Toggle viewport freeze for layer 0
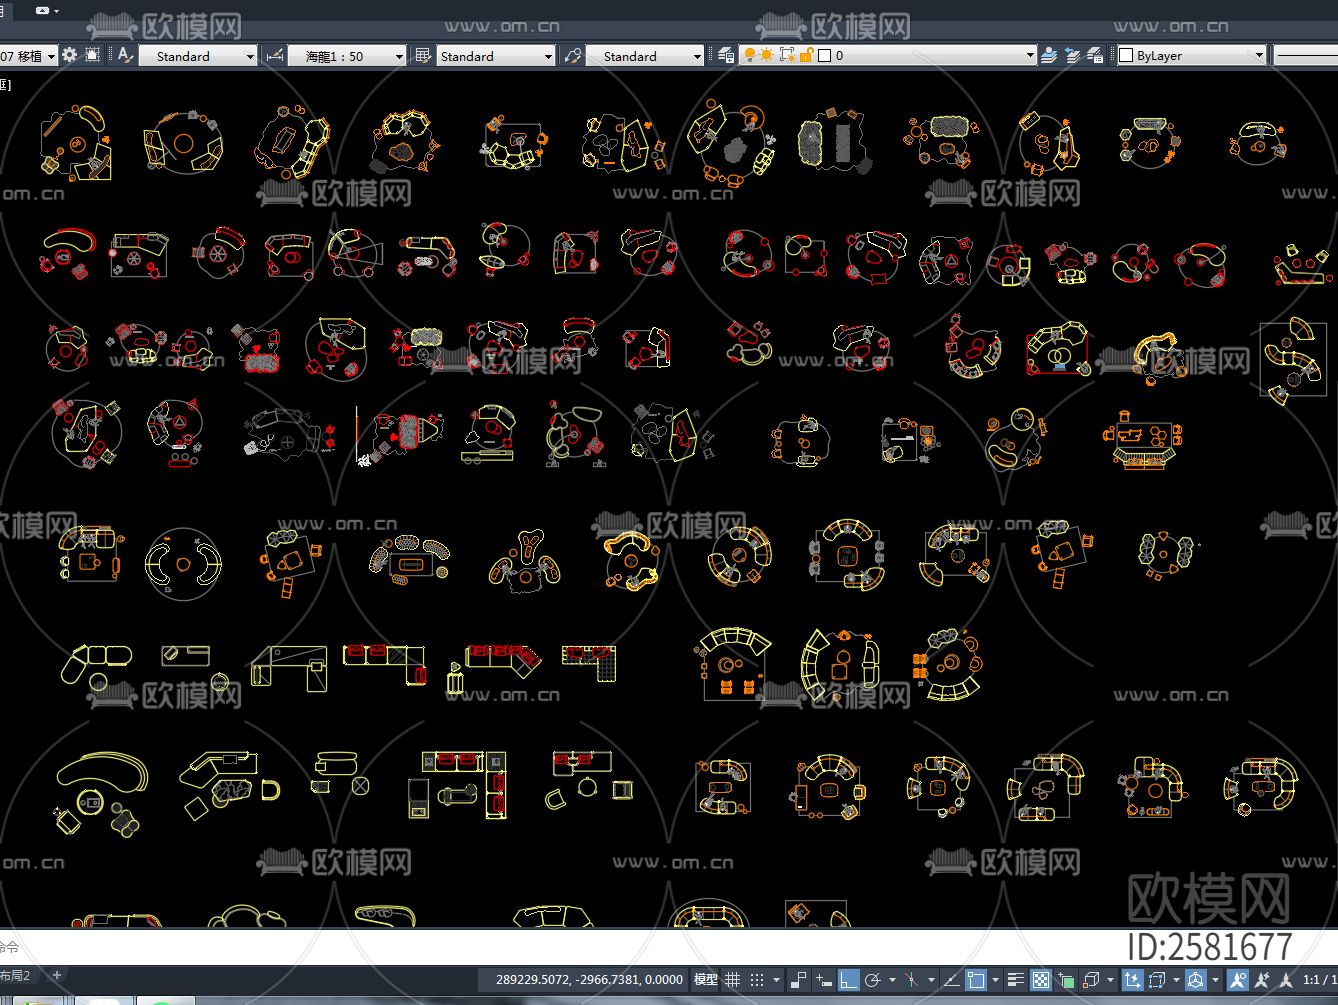Viewport: 1338px width, 1005px height. (x=787, y=56)
